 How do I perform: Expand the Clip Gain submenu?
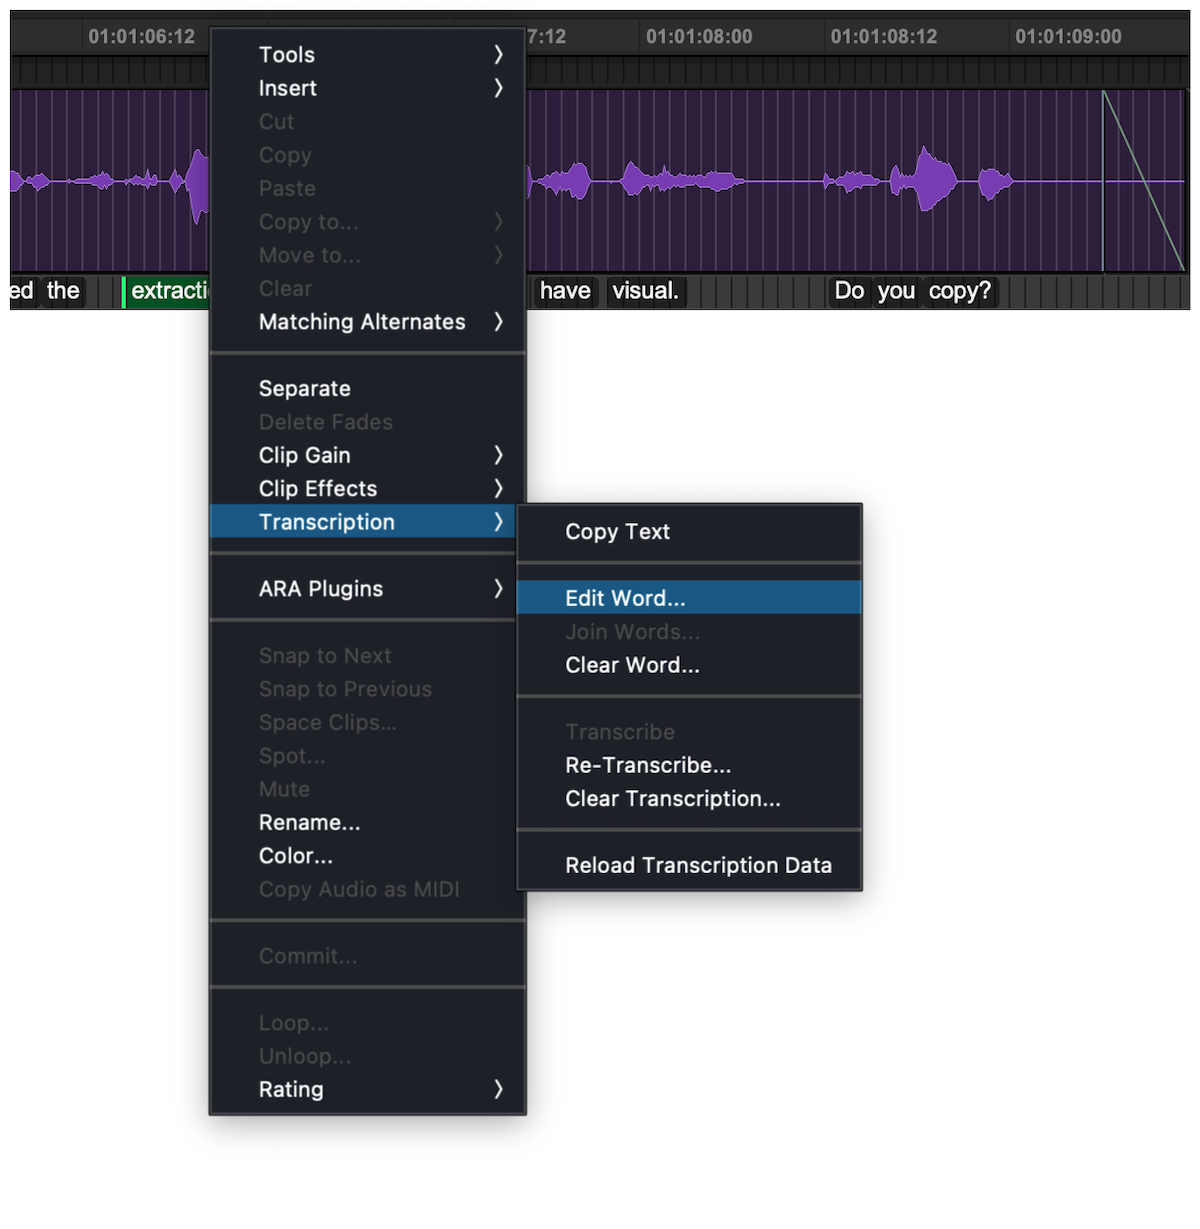(x=498, y=456)
